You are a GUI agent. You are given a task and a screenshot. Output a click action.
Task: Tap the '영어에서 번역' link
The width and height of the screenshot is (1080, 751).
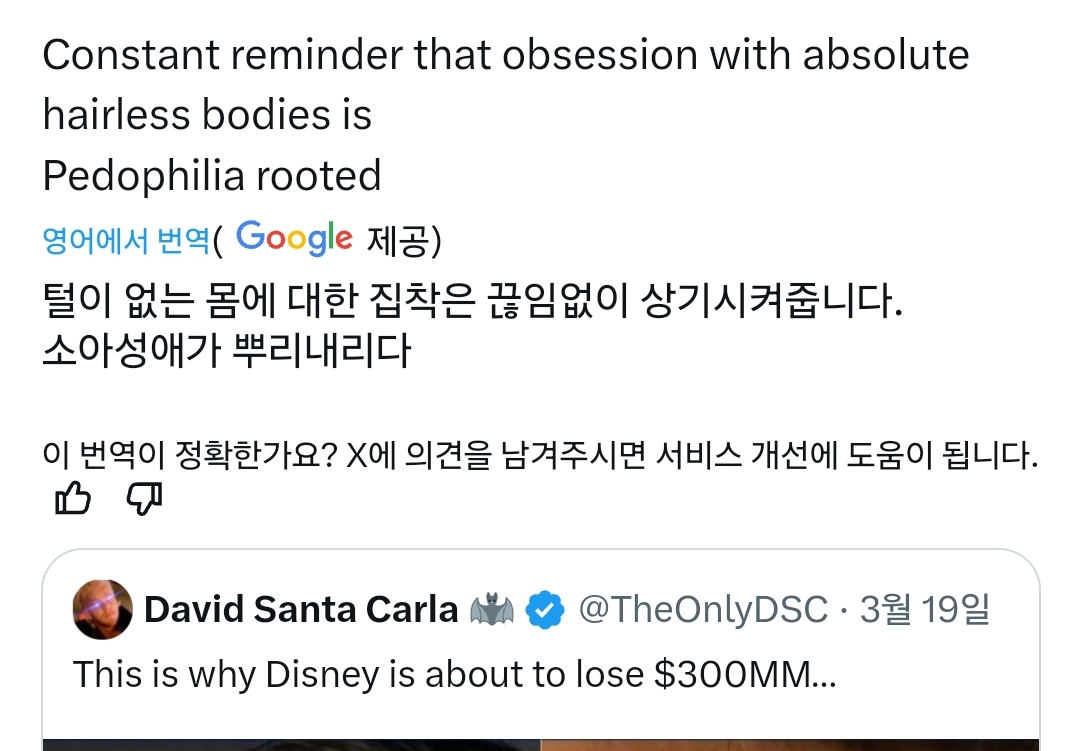coord(126,240)
